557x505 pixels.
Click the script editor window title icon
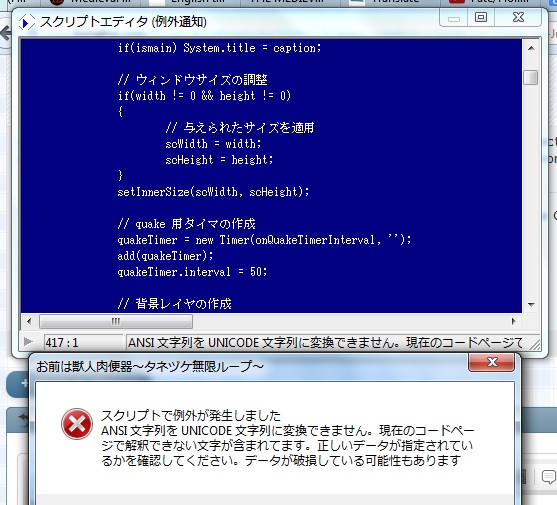pos(26,22)
